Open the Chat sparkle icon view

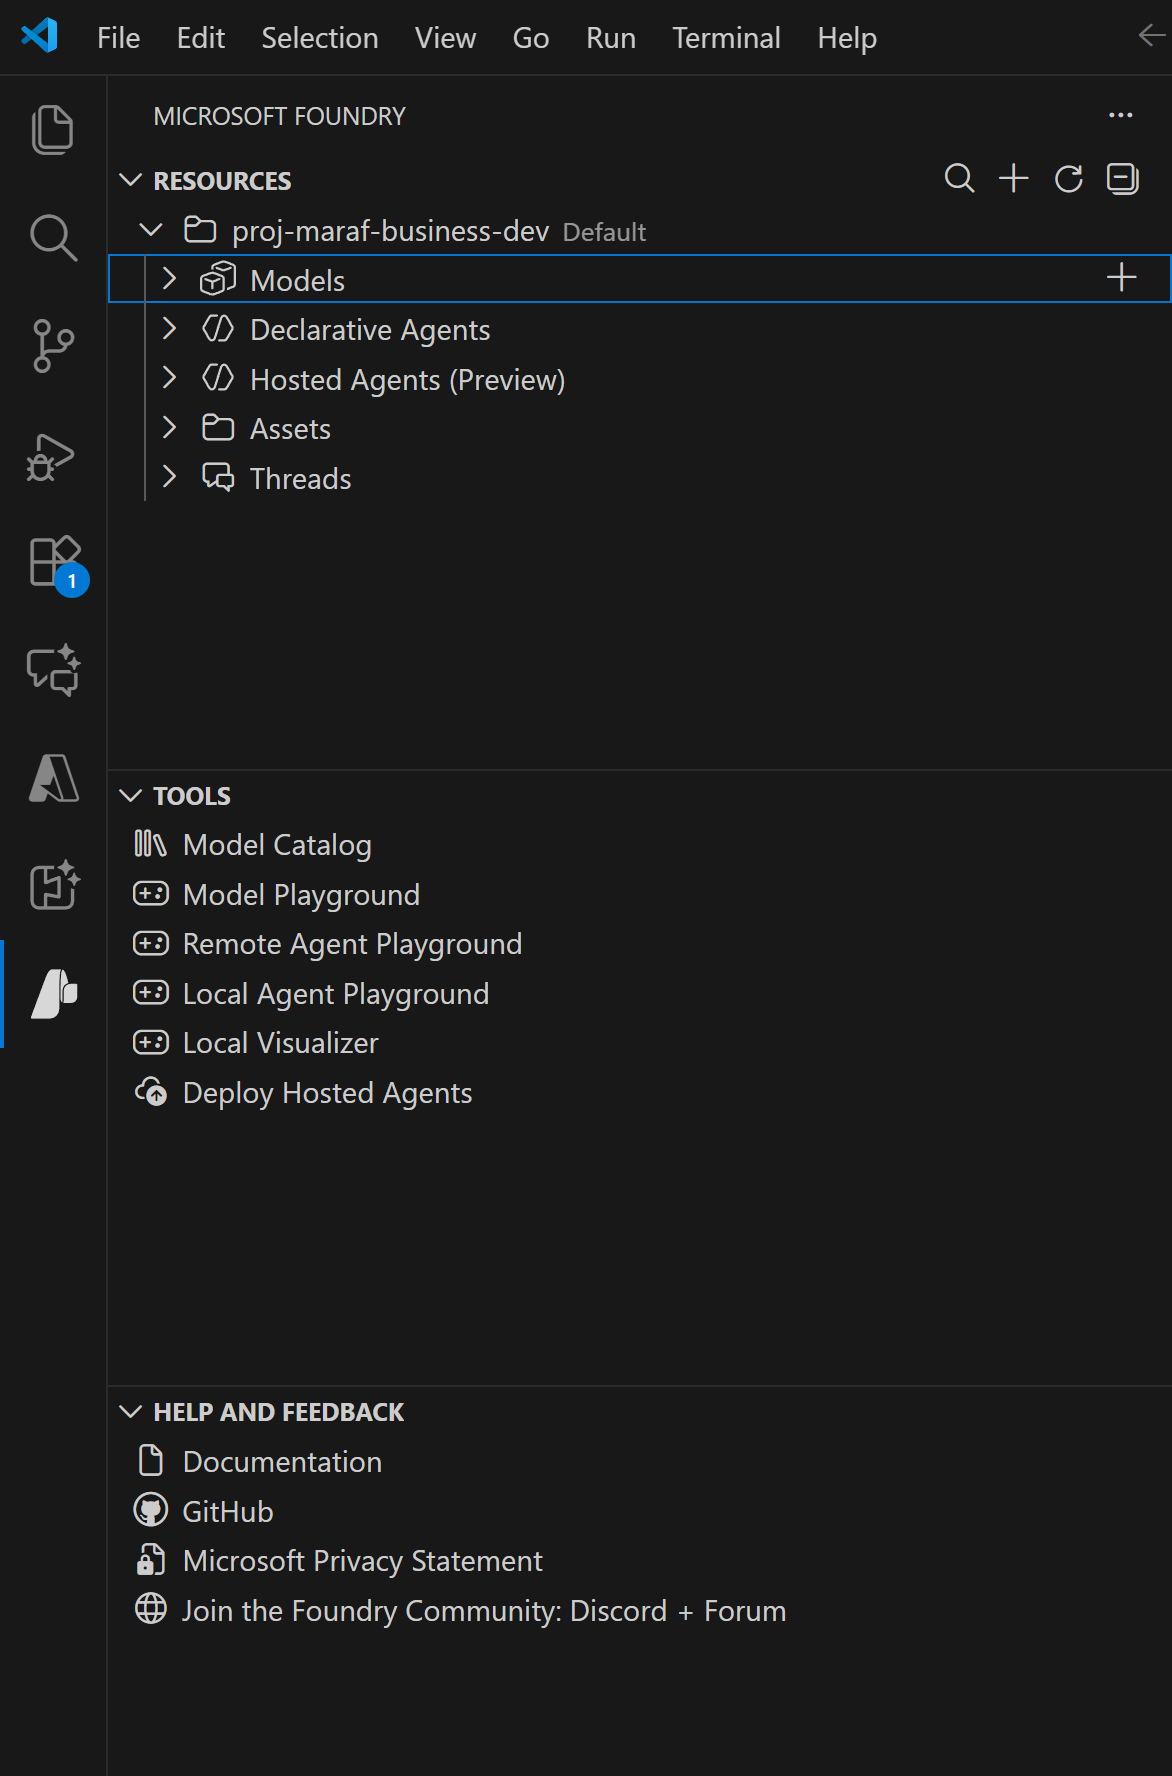(x=52, y=669)
